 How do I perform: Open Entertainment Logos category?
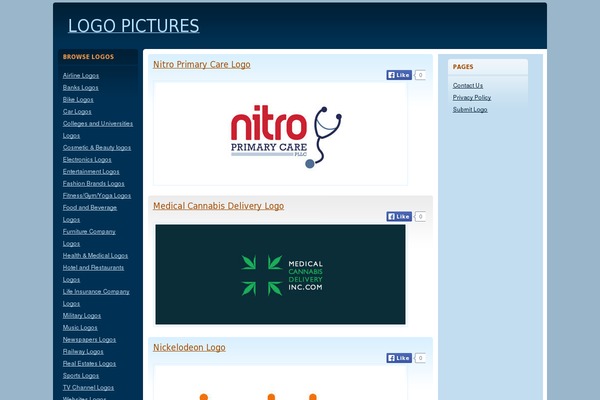point(91,171)
